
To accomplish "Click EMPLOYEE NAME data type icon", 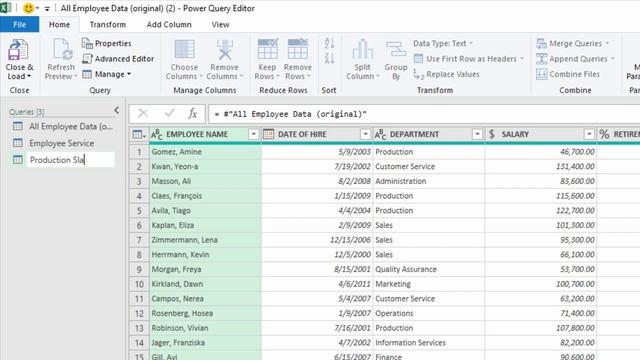I will [157, 134].
